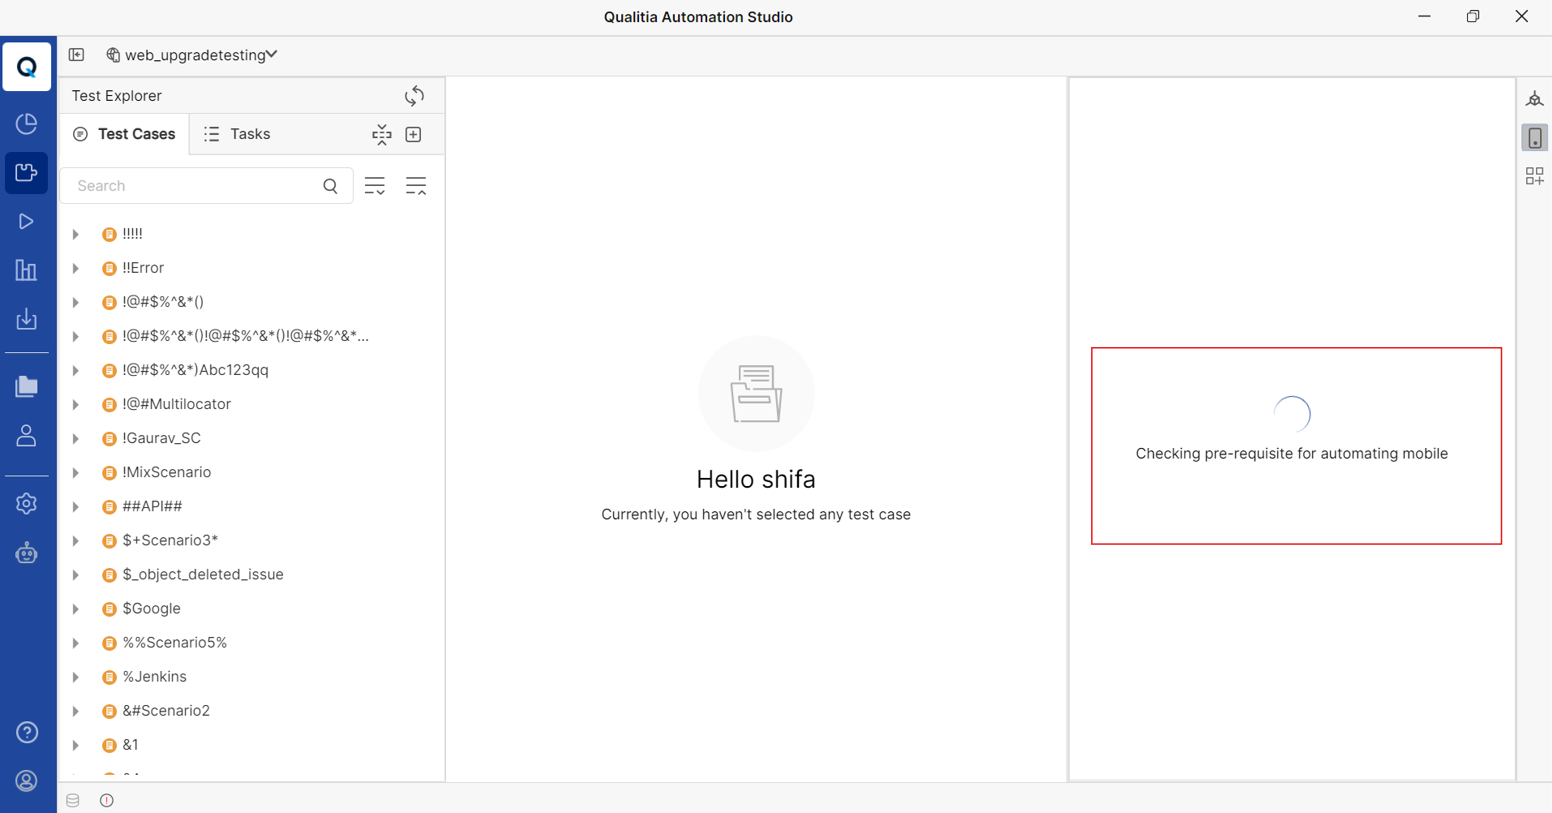
Task: Click the database icon in status bar
Action: click(x=73, y=800)
